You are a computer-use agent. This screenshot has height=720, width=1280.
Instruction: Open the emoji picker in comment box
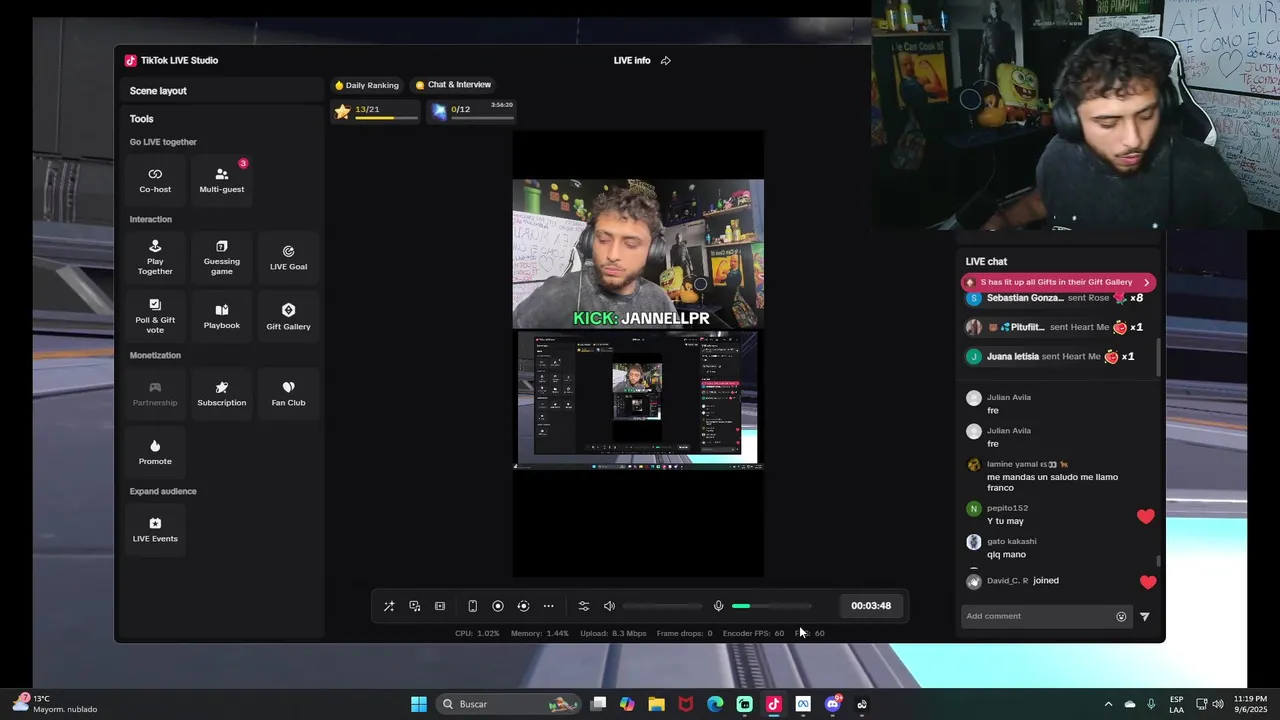coord(1121,616)
